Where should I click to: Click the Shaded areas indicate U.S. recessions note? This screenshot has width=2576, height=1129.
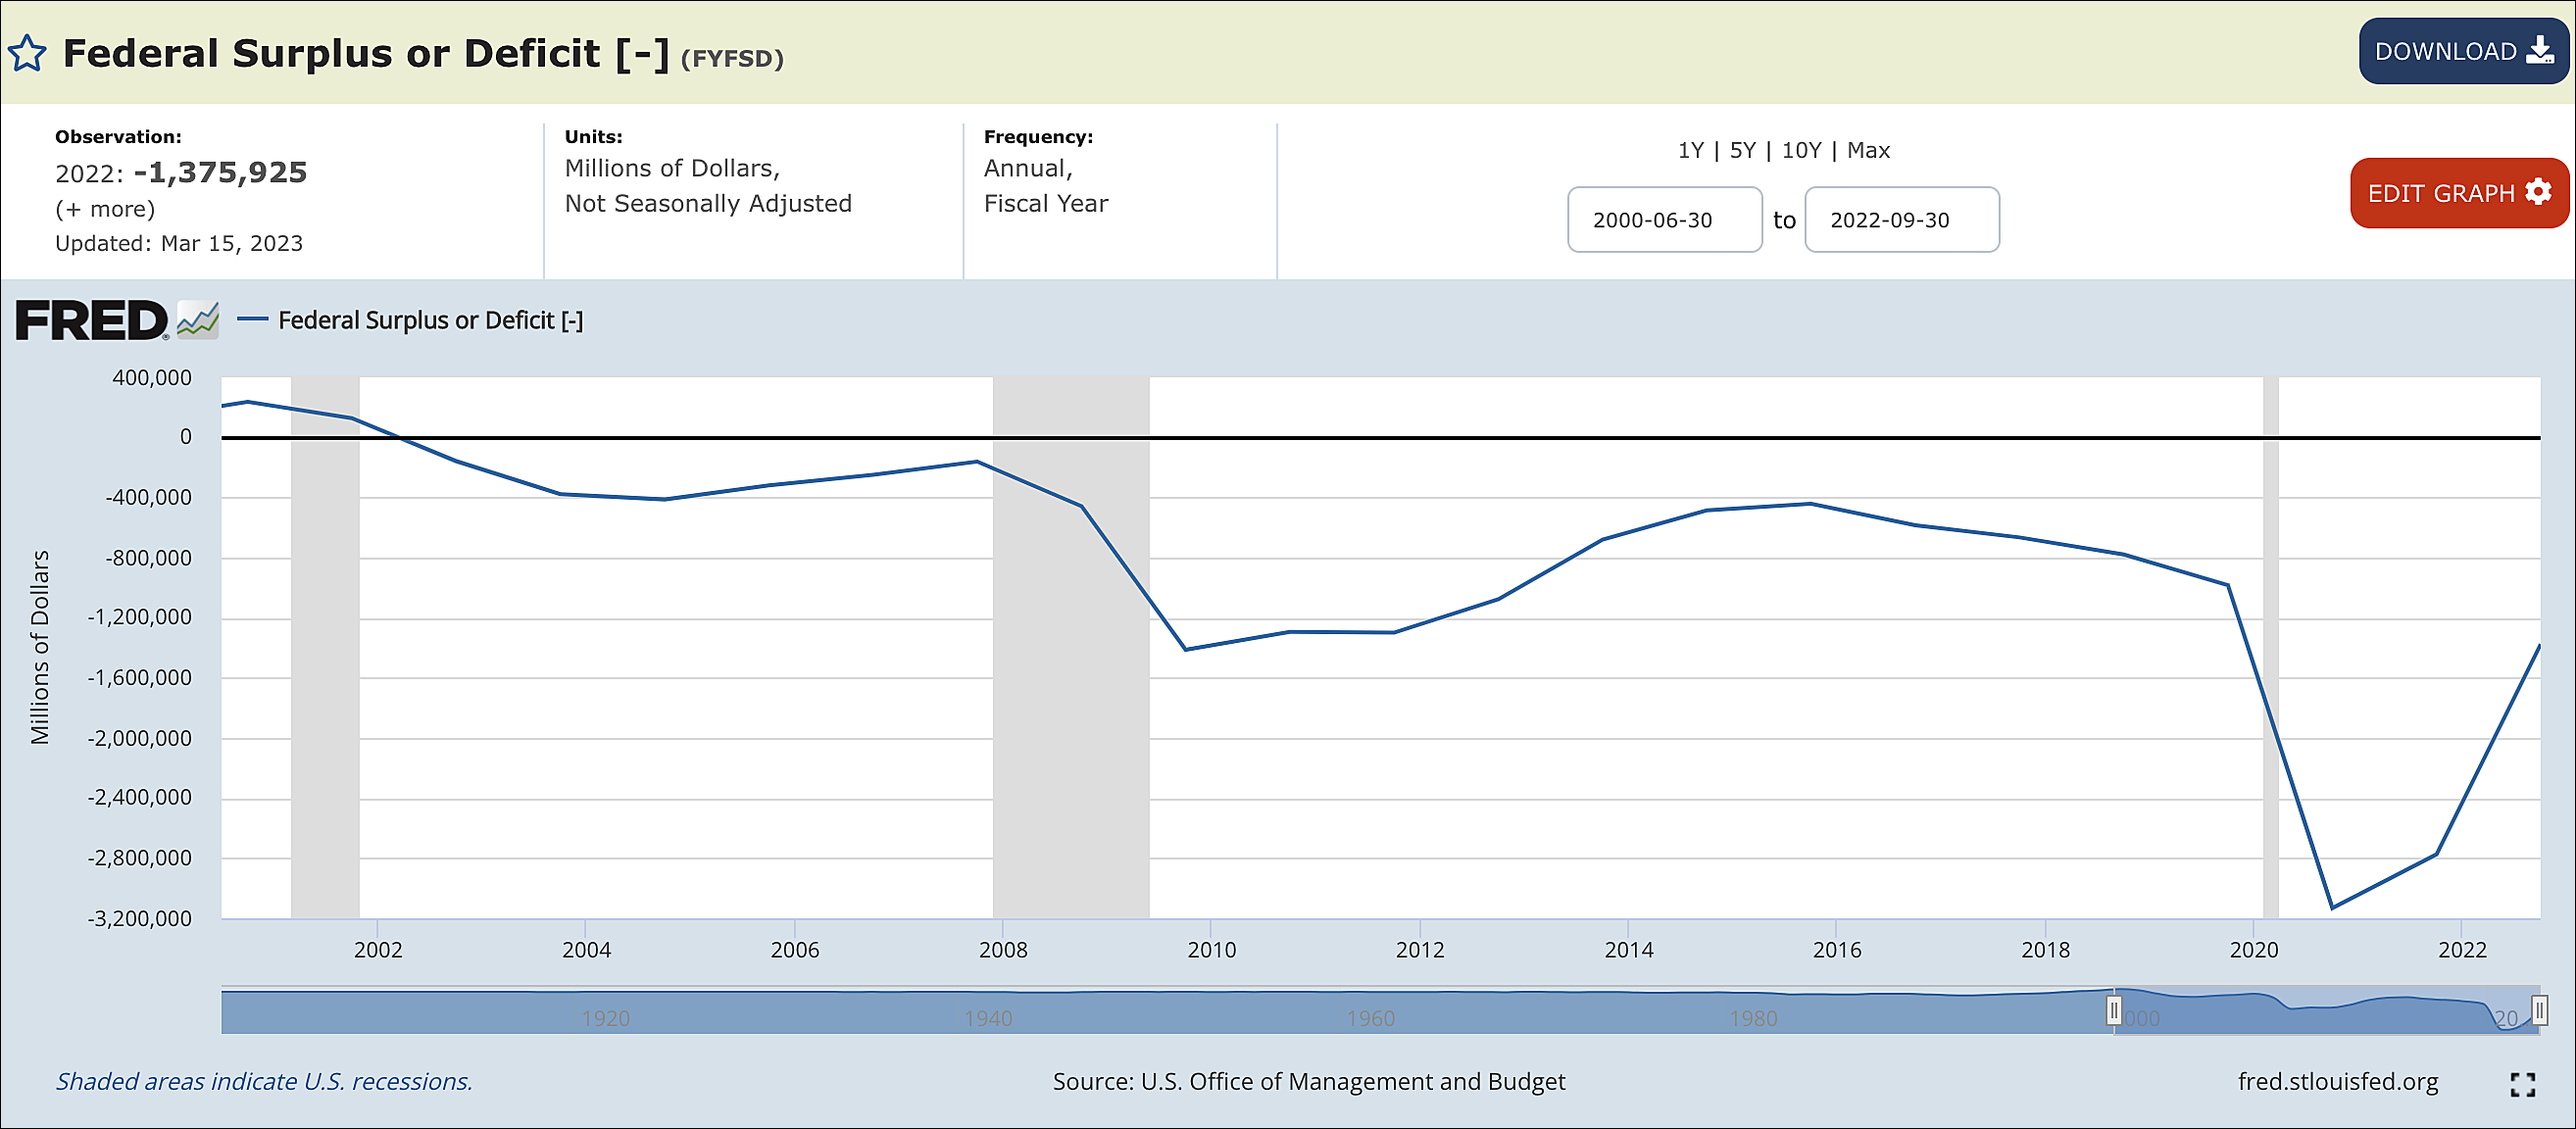coord(264,1082)
